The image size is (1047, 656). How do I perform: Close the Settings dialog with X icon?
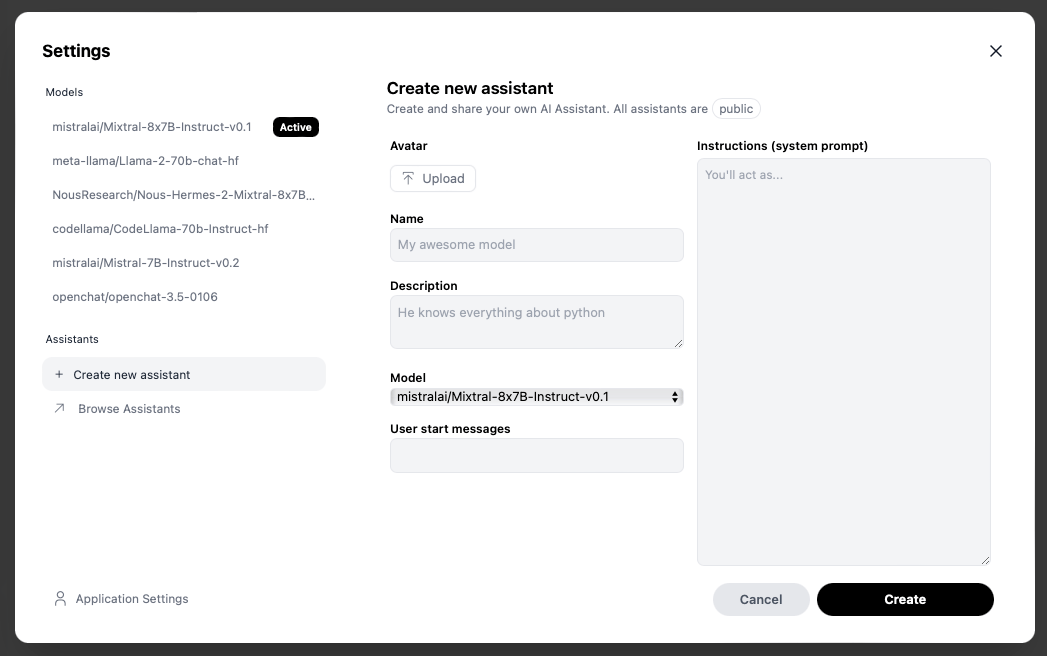[x=995, y=51]
